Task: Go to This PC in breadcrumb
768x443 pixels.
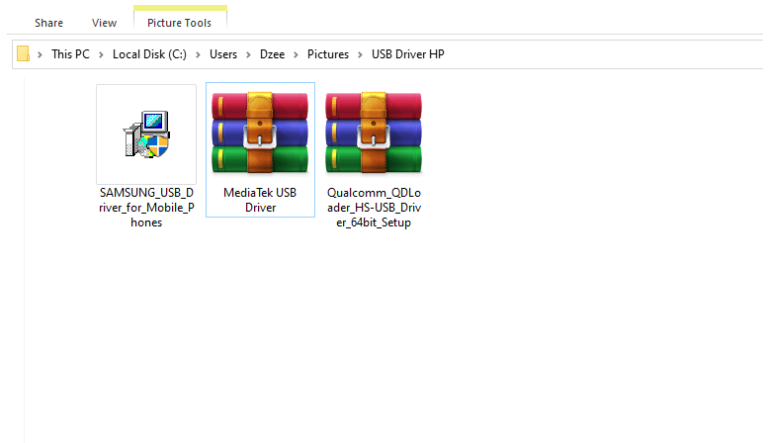Action: coord(71,54)
